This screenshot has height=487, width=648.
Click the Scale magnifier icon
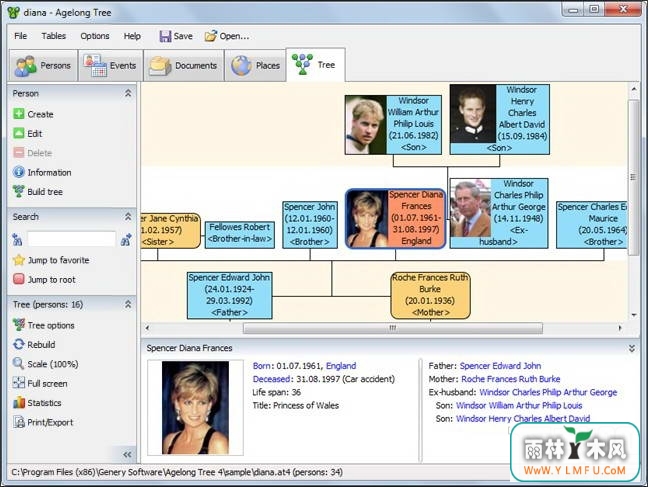coord(19,363)
